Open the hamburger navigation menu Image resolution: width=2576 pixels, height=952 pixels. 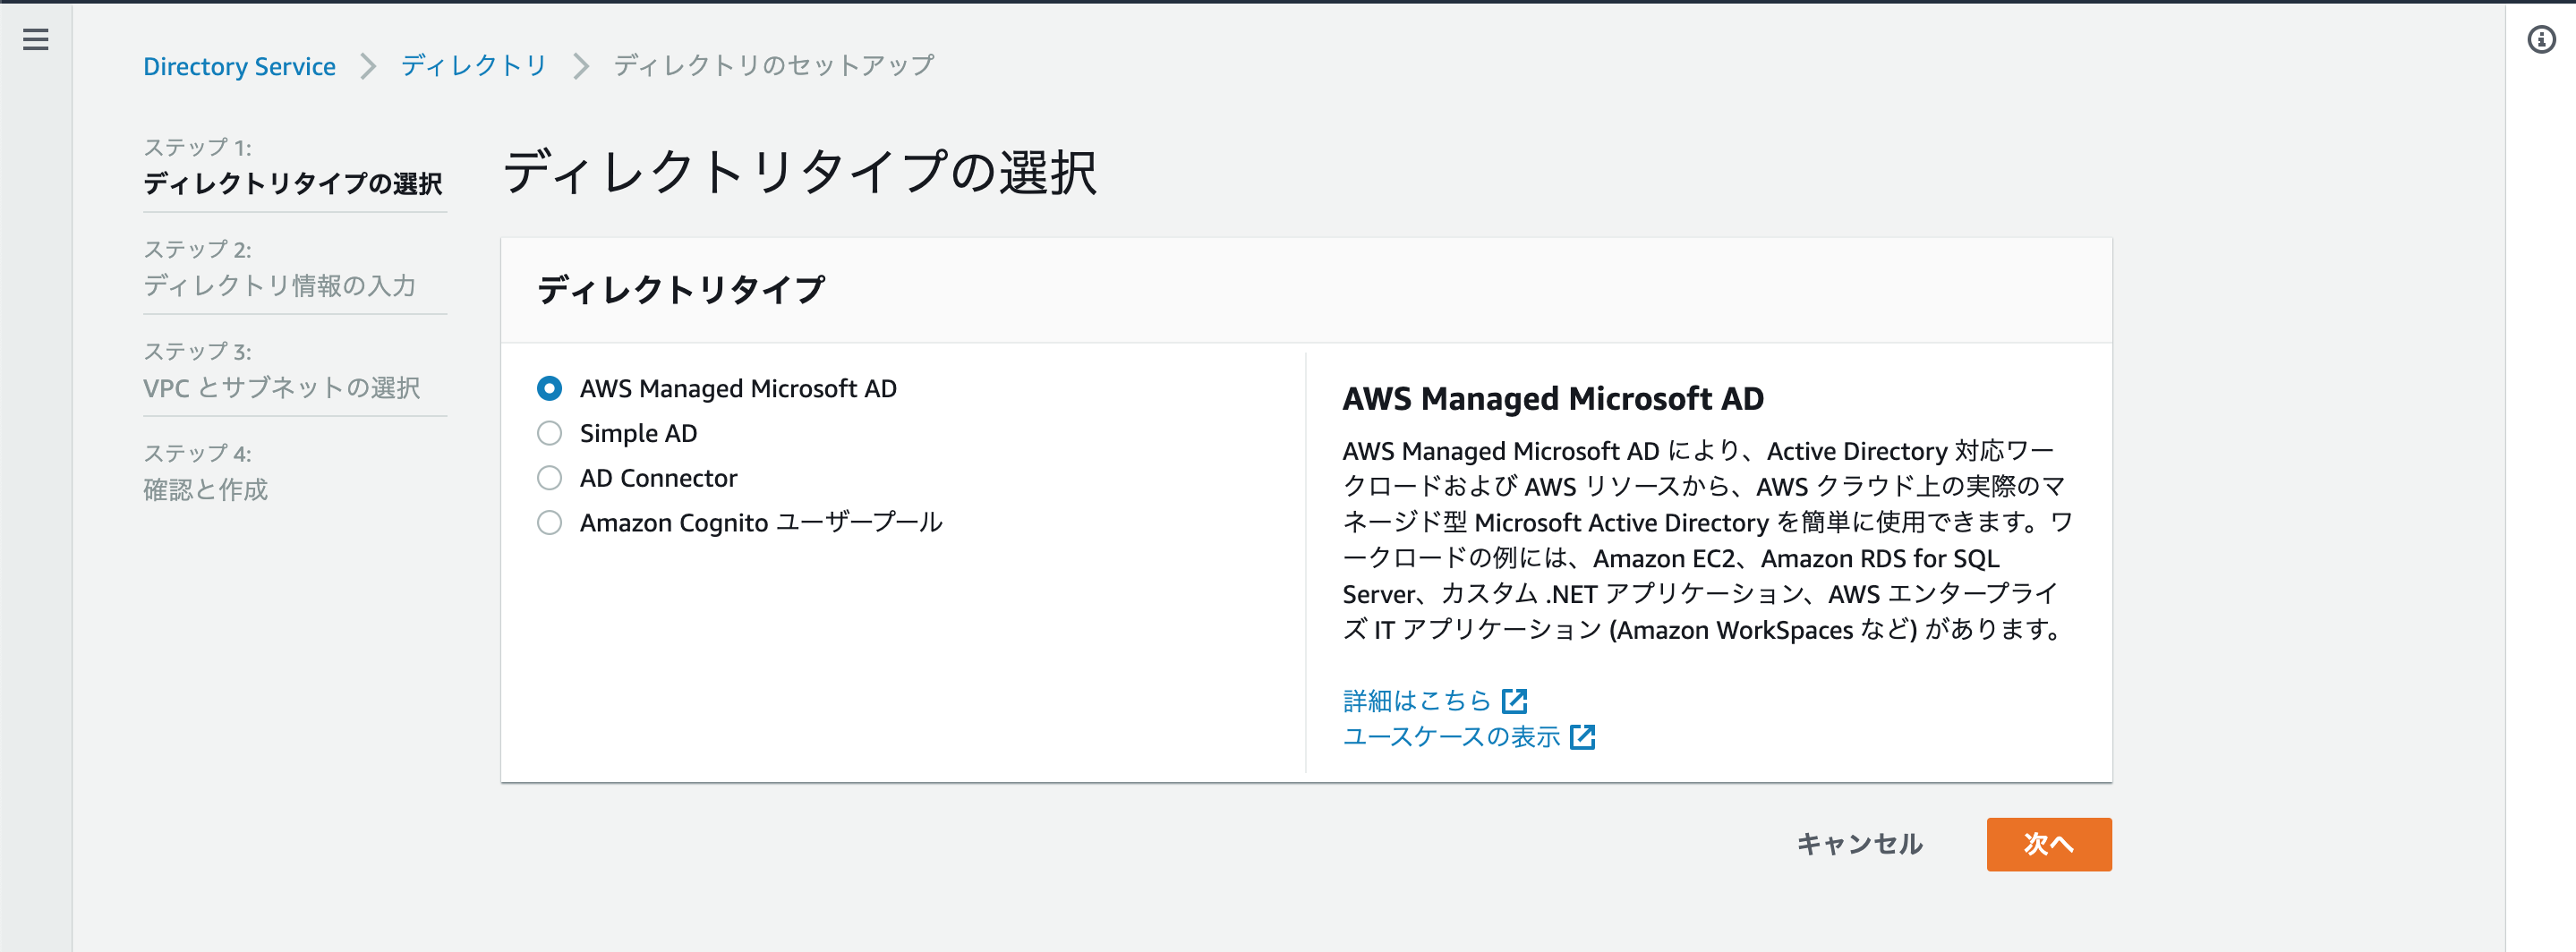(x=36, y=39)
